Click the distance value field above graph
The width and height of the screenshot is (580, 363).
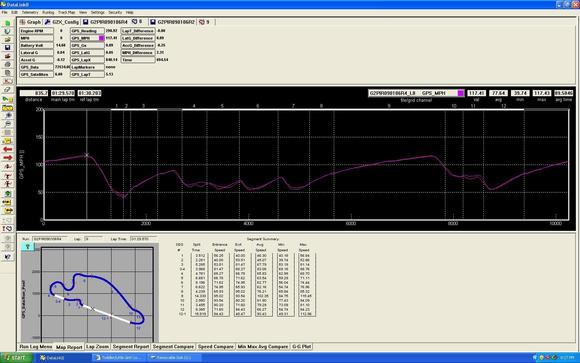pyautogui.click(x=34, y=93)
